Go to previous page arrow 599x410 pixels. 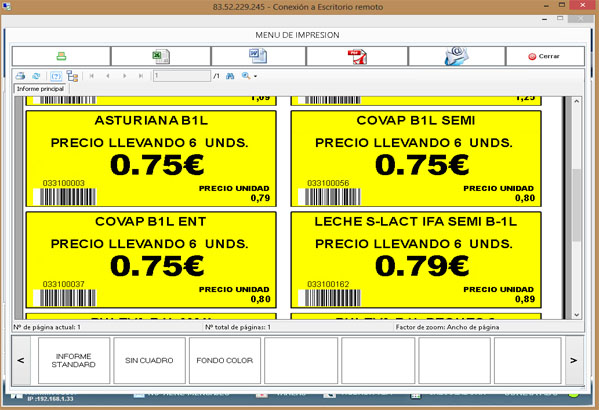click(108, 76)
